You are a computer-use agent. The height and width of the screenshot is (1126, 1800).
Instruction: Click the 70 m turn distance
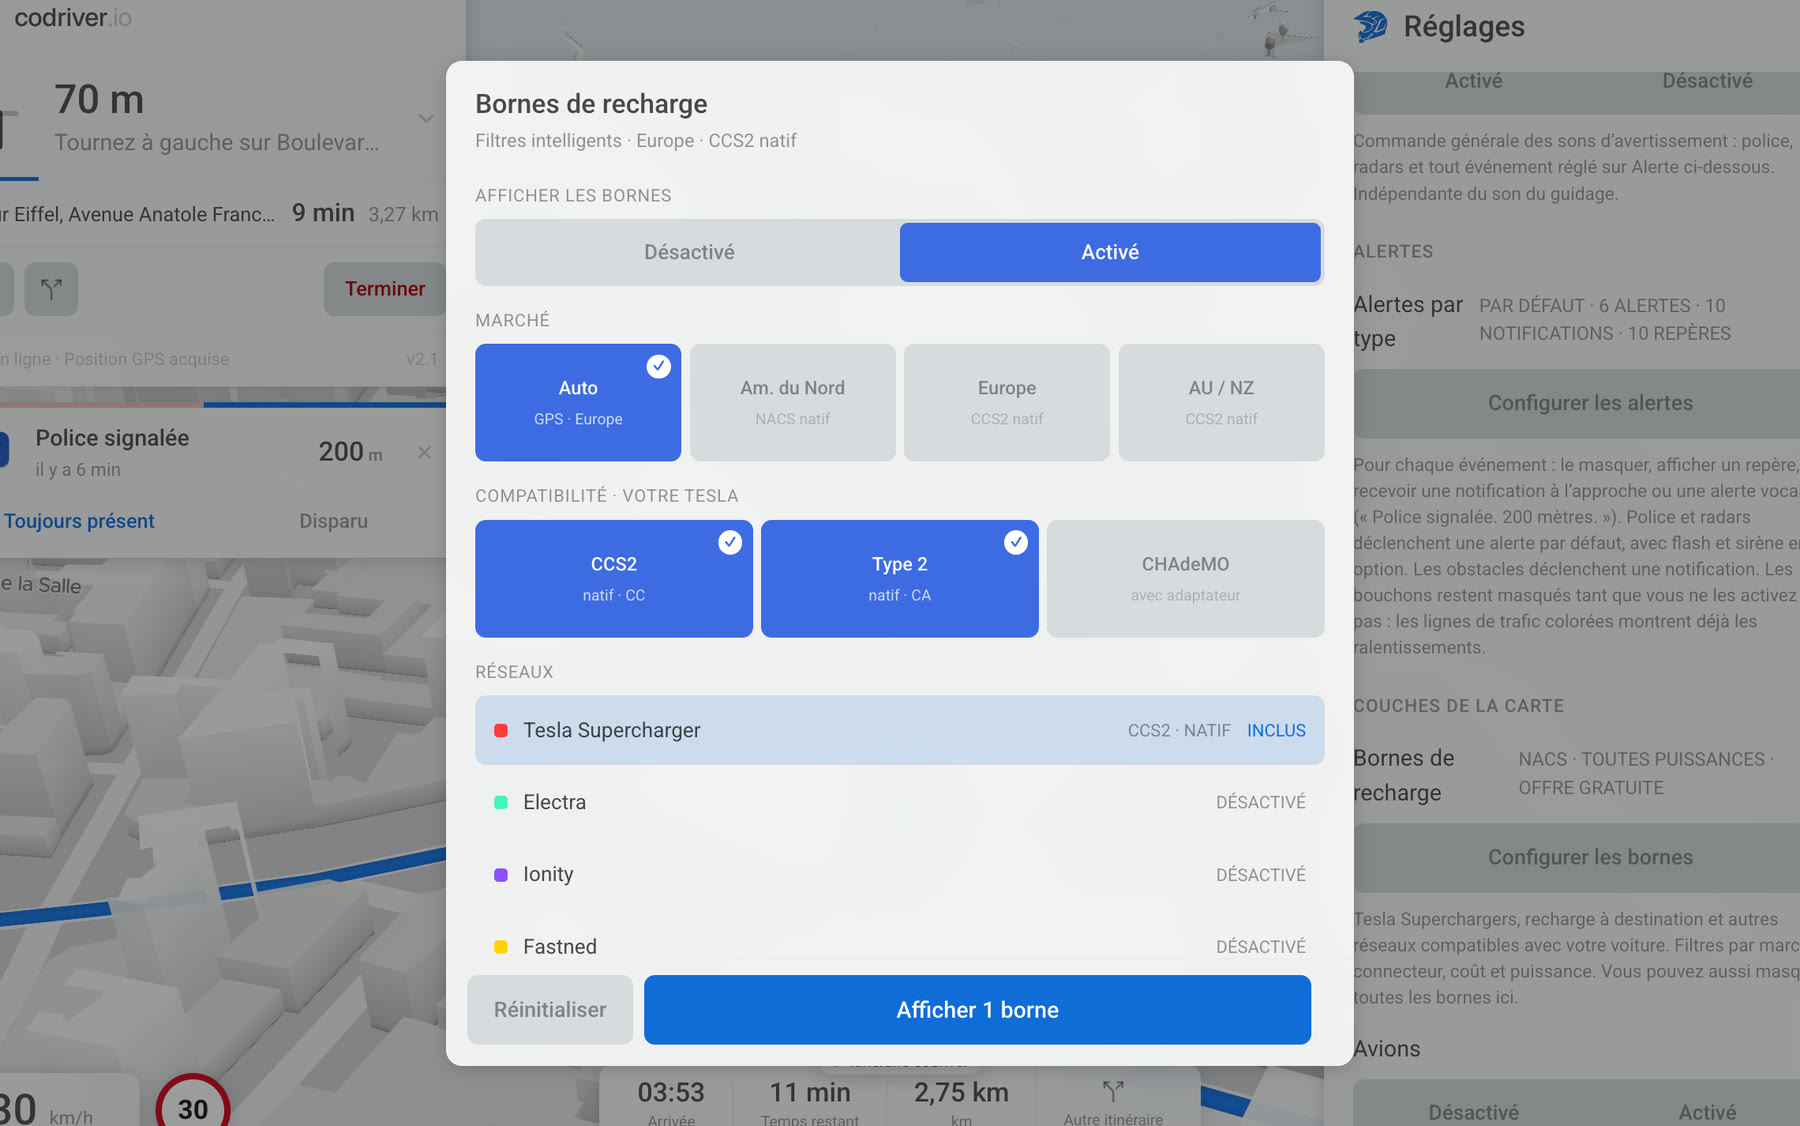(x=99, y=100)
